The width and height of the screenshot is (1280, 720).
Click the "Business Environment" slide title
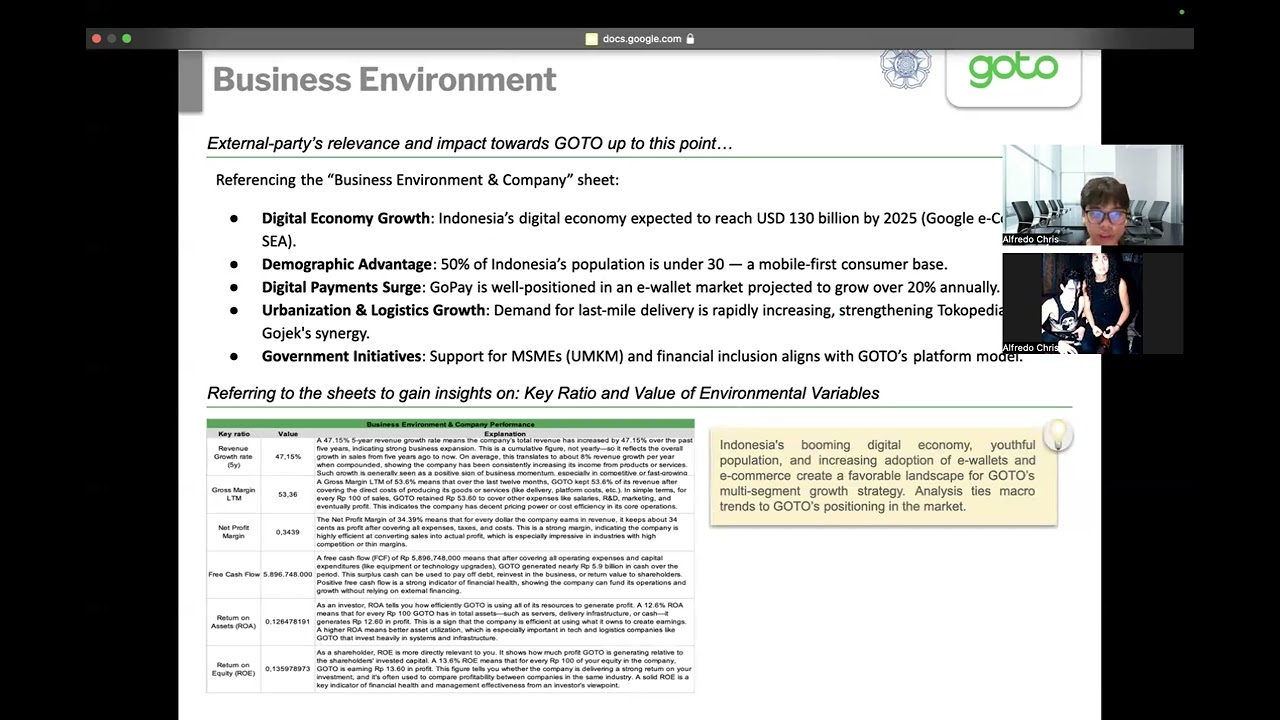click(384, 80)
